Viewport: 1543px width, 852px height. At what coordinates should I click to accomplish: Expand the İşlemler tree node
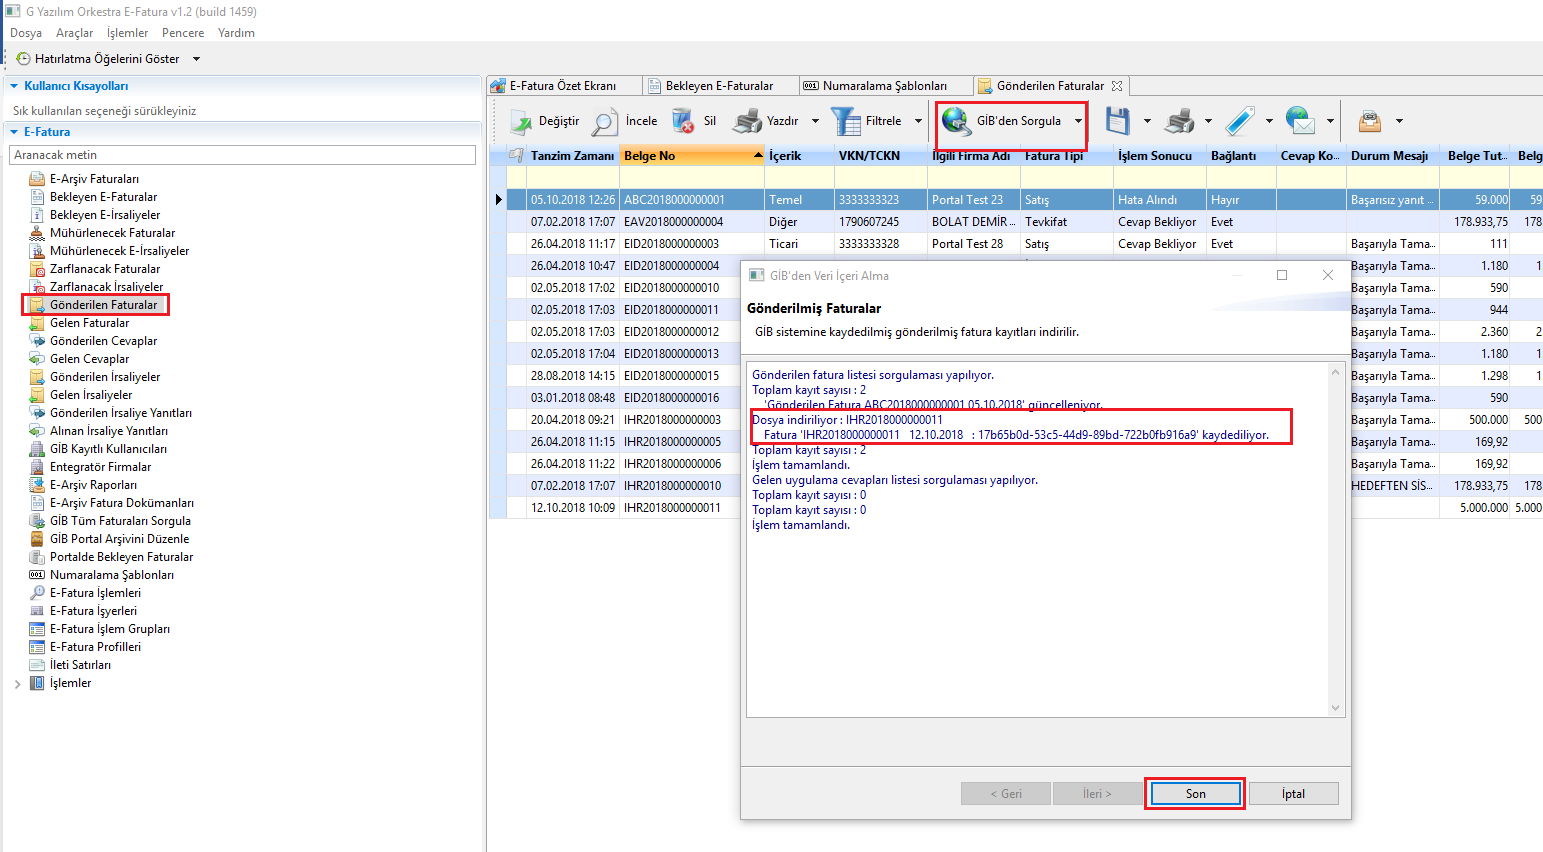click(x=17, y=684)
